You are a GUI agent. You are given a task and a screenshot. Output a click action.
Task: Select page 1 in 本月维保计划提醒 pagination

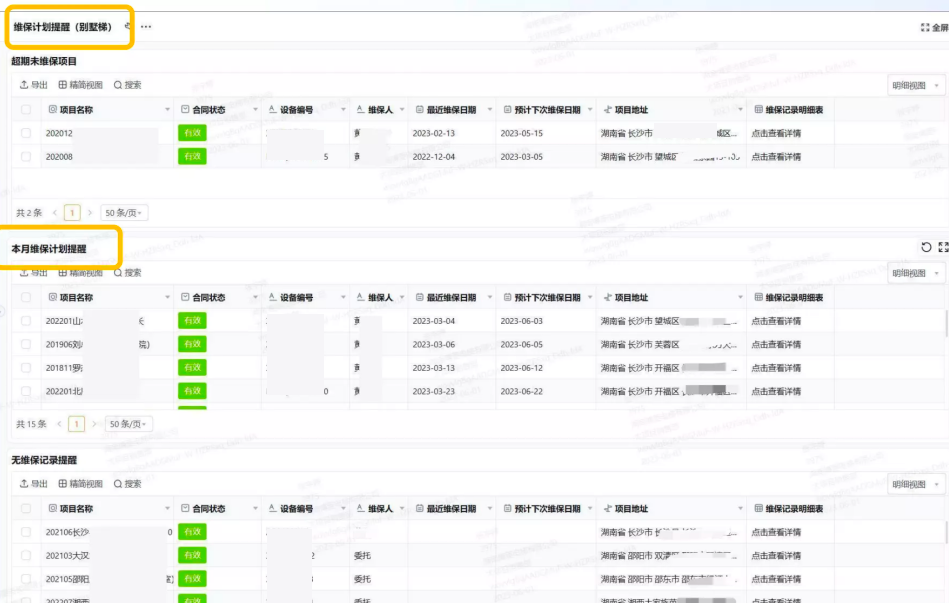[x=76, y=424]
